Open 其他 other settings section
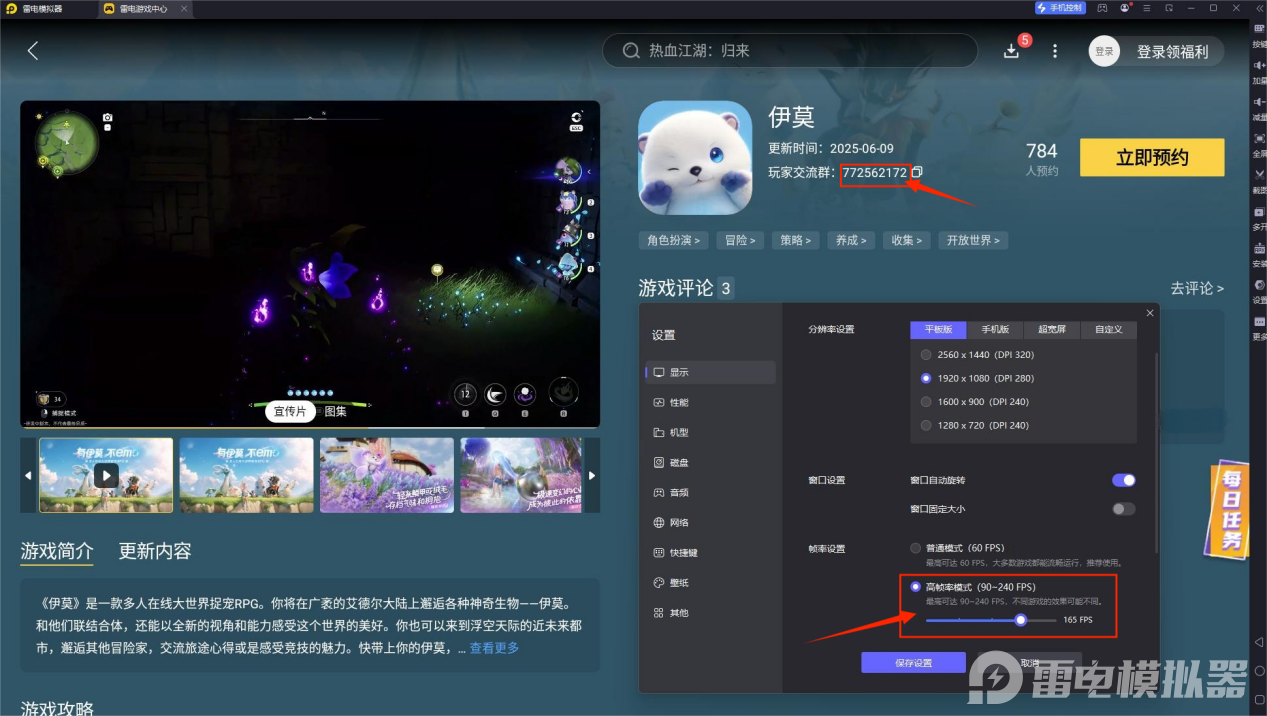Viewport: 1267px width, 716px height. (x=712, y=612)
